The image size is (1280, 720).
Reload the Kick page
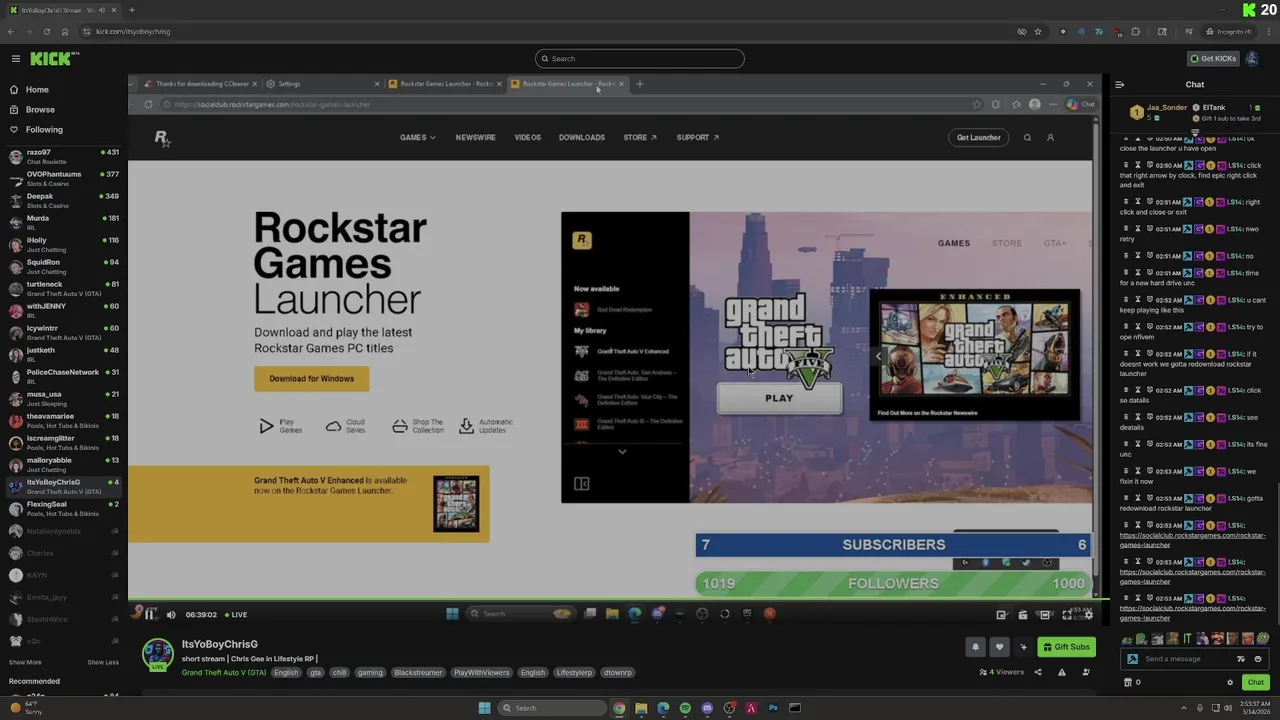tap(46, 31)
